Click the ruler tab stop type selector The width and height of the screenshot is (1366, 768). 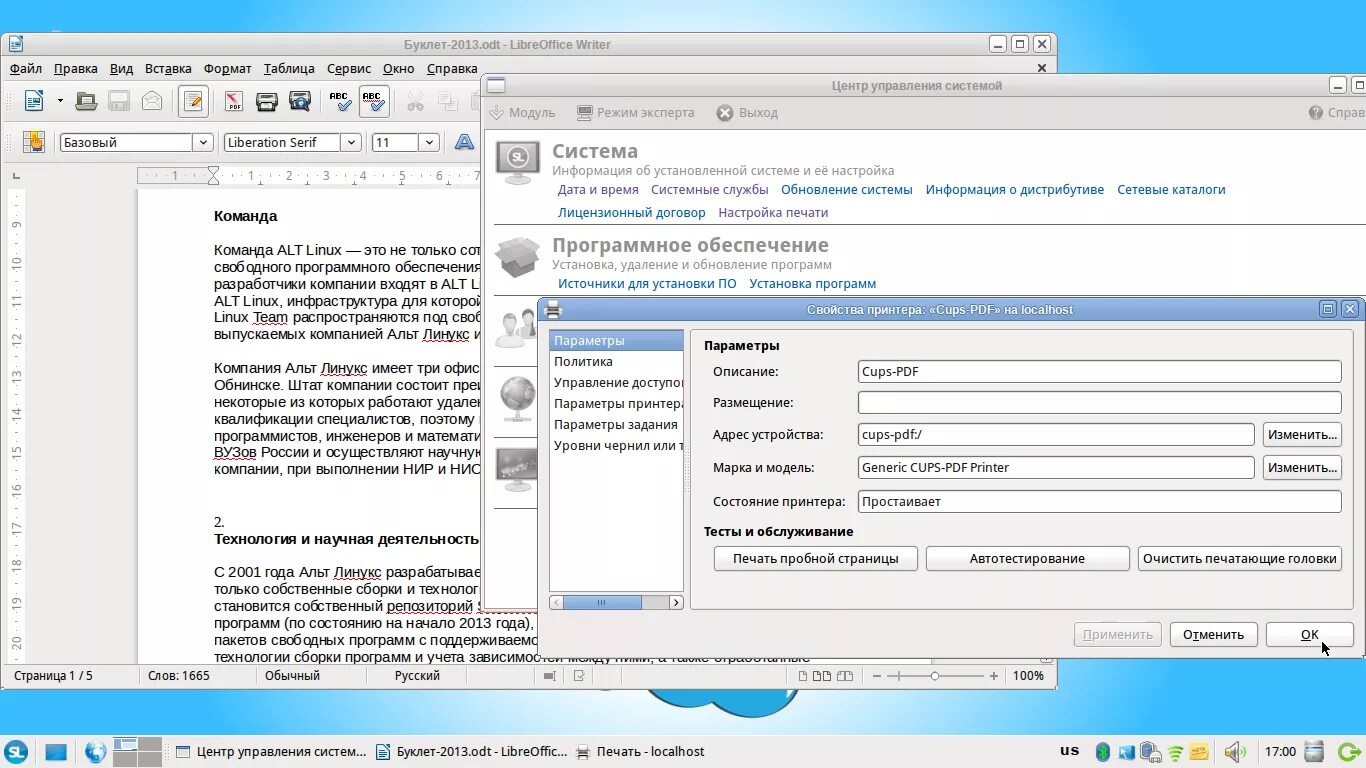(x=16, y=176)
